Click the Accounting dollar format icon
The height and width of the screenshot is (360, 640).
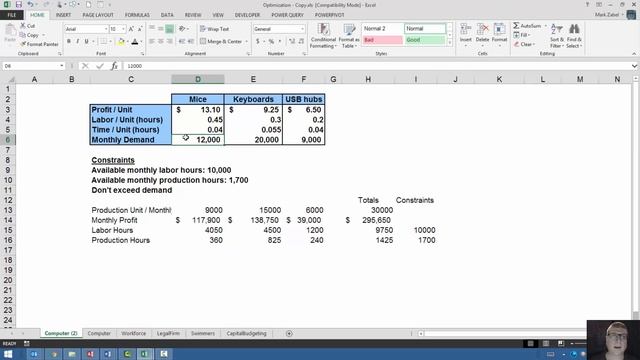click(x=258, y=41)
